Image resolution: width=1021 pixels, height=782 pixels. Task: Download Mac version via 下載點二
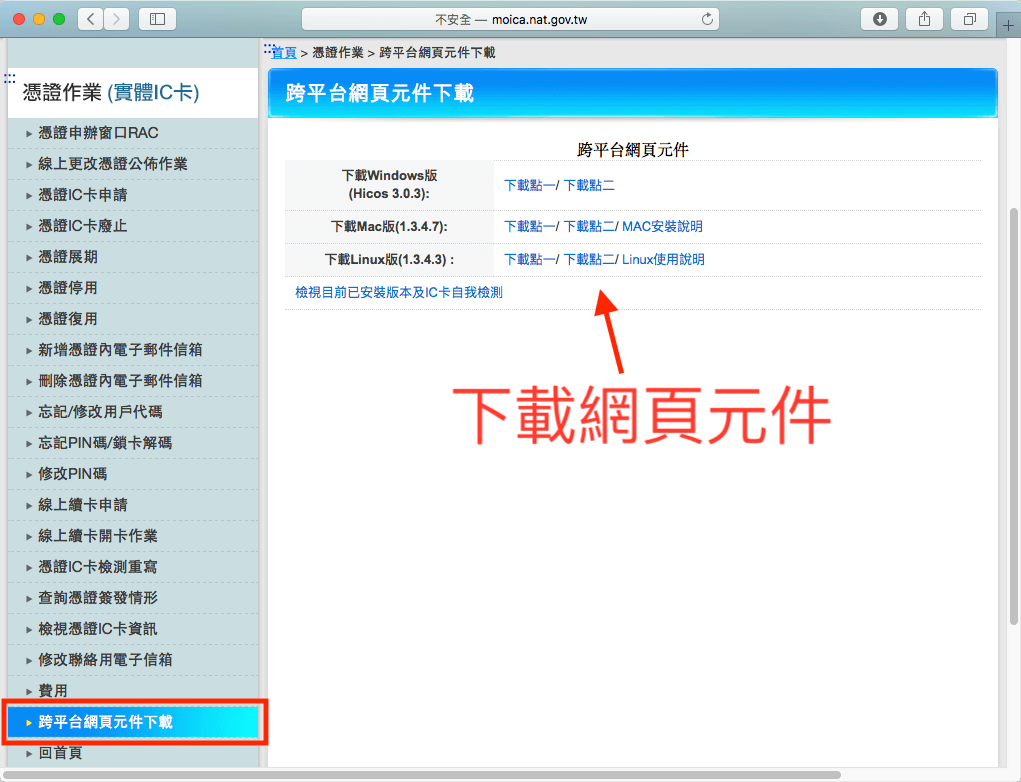tap(589, 227)
